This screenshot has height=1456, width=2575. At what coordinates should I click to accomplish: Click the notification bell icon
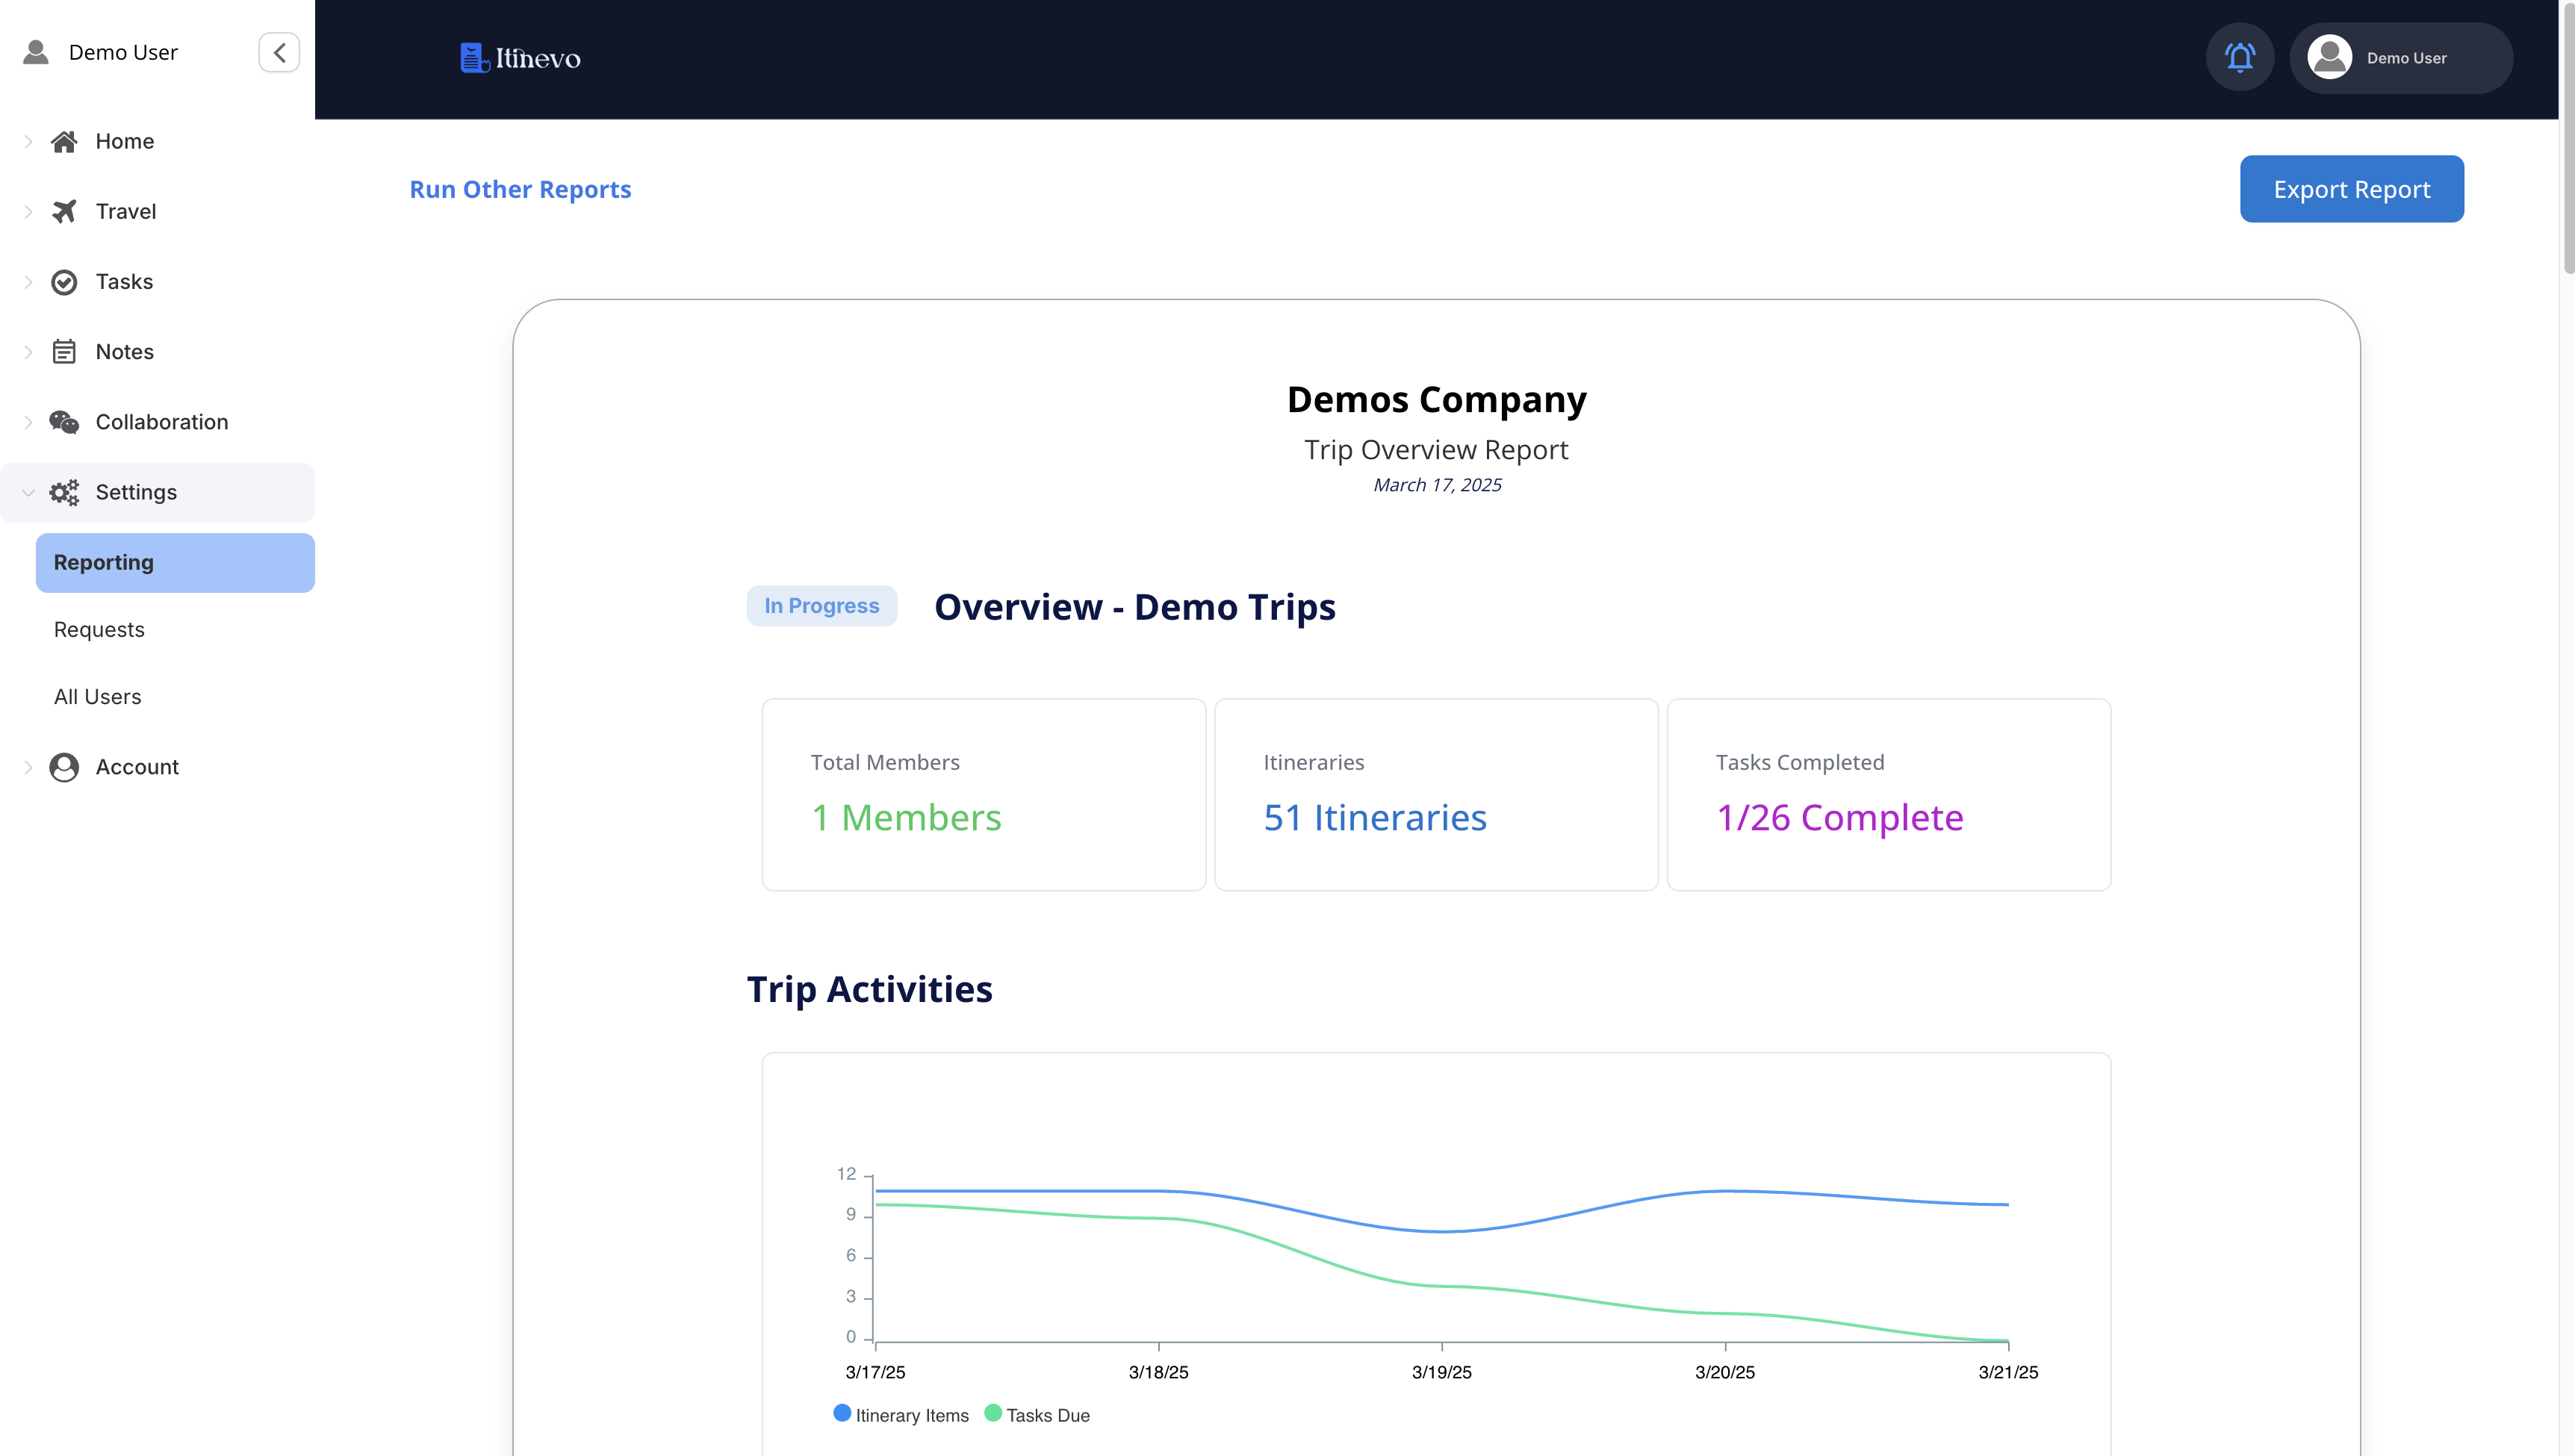click(2239, 58)
